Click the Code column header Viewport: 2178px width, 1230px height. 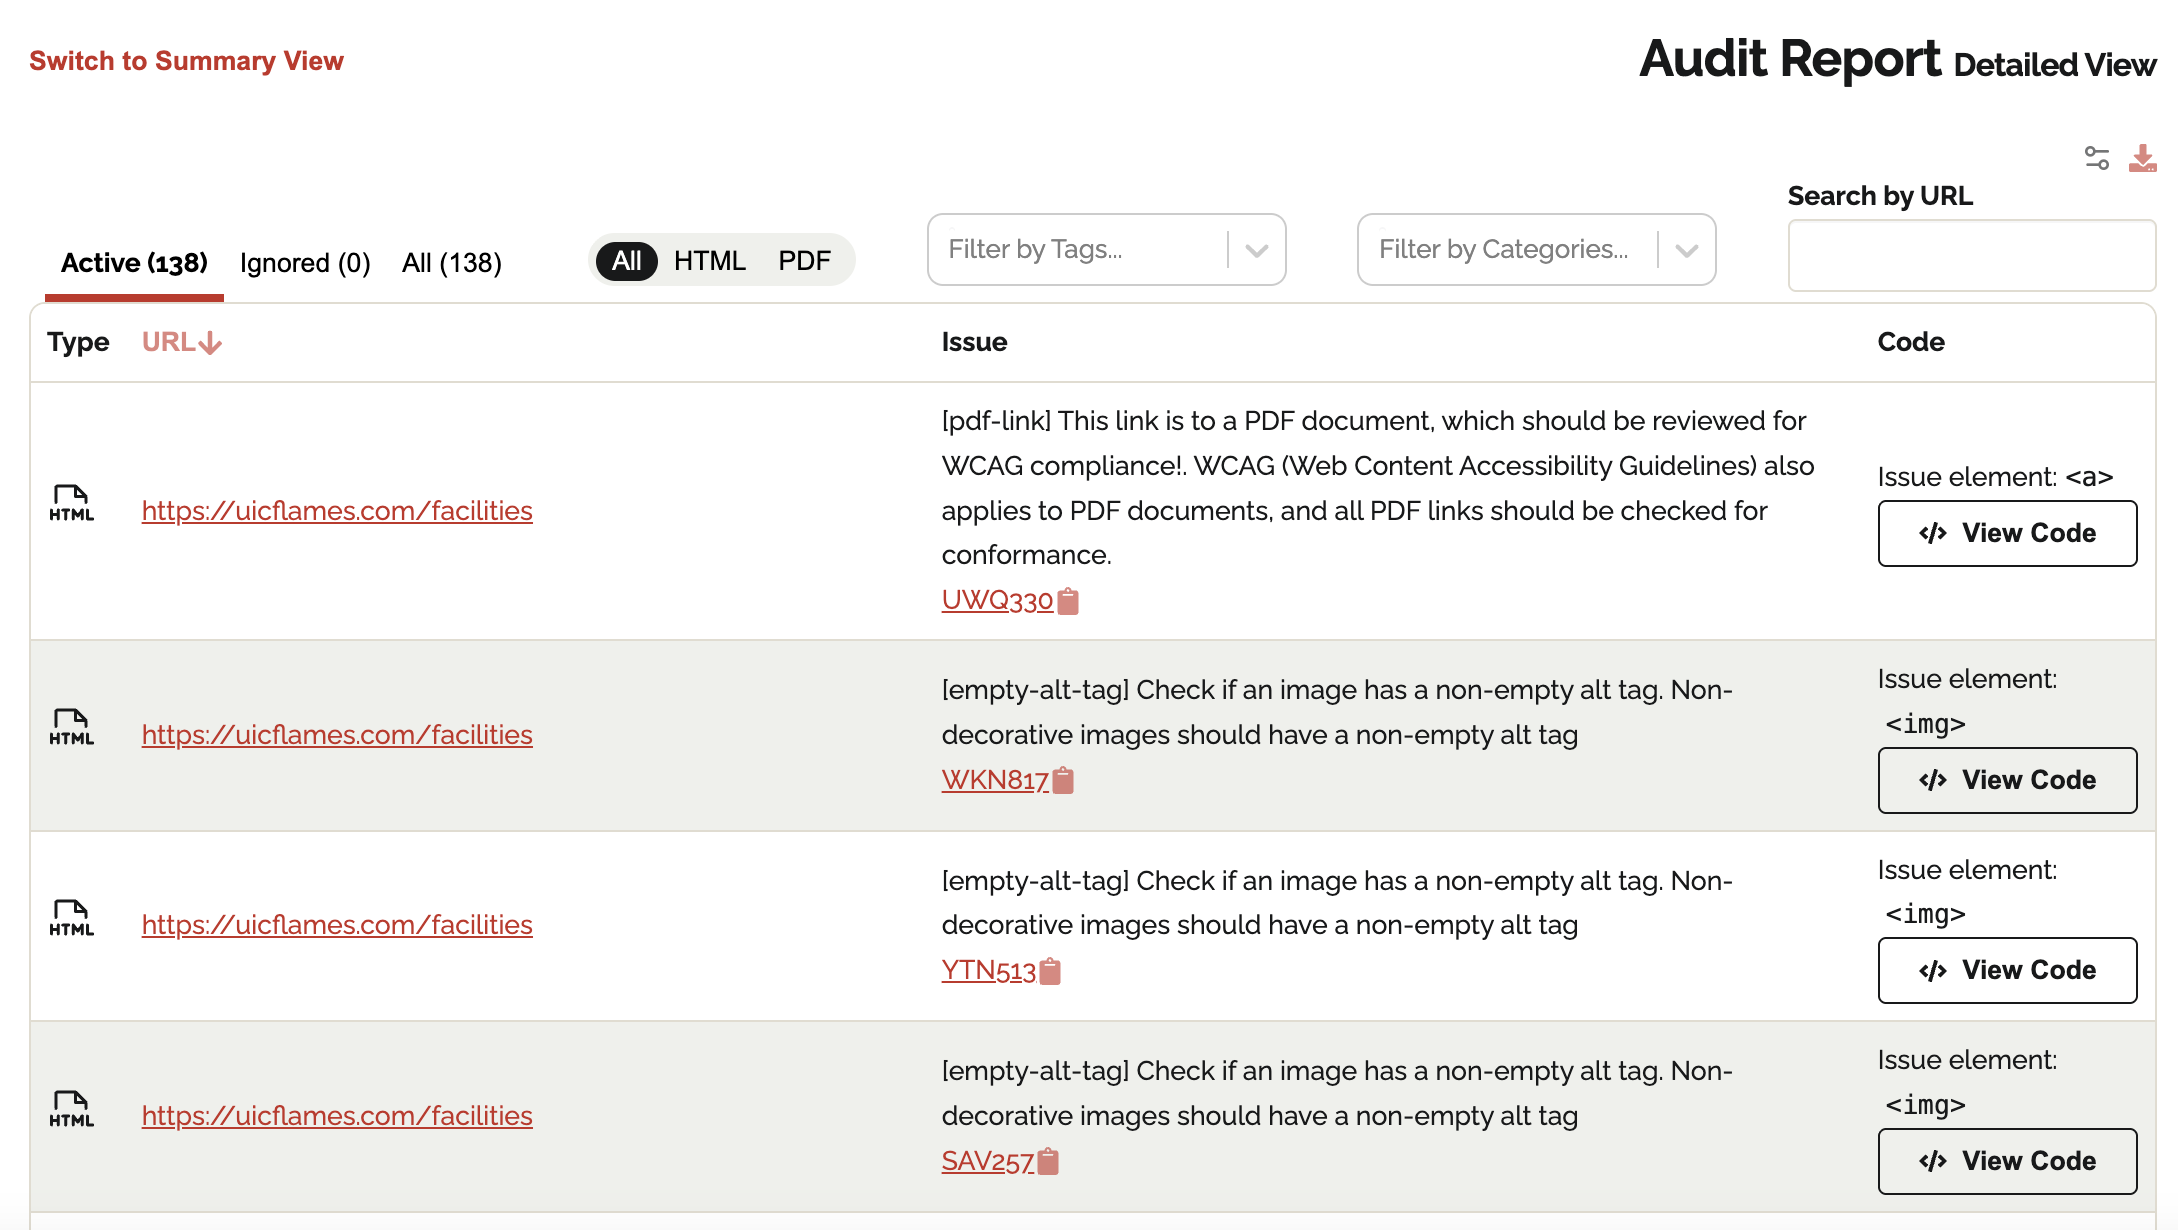click(1911, 342)
